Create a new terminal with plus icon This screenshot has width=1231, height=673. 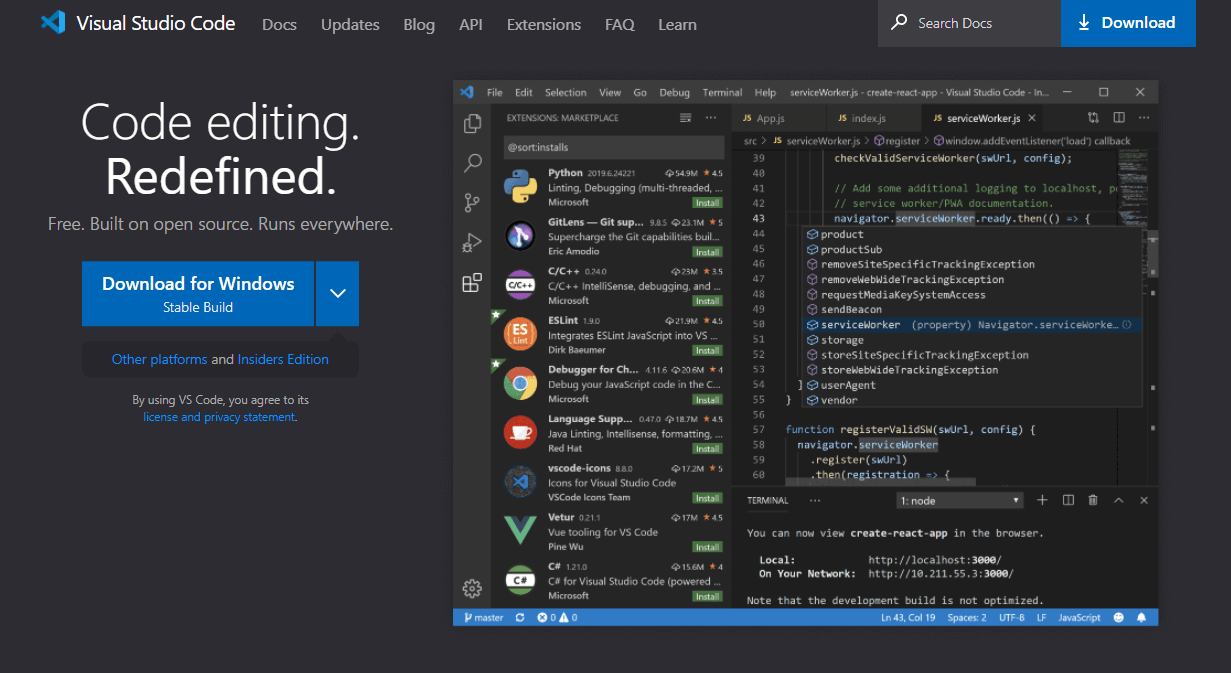point(1042,500)
